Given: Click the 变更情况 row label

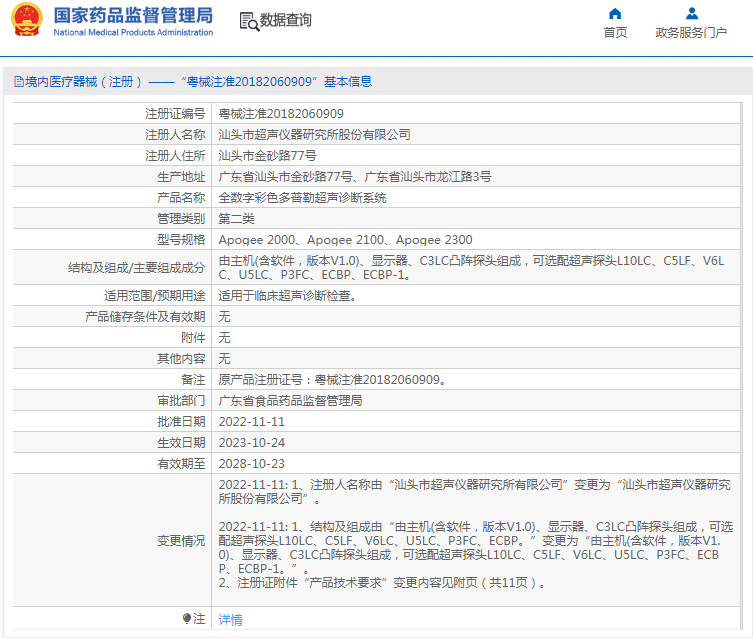Looking at the screenshot, I should coord(181,540).
